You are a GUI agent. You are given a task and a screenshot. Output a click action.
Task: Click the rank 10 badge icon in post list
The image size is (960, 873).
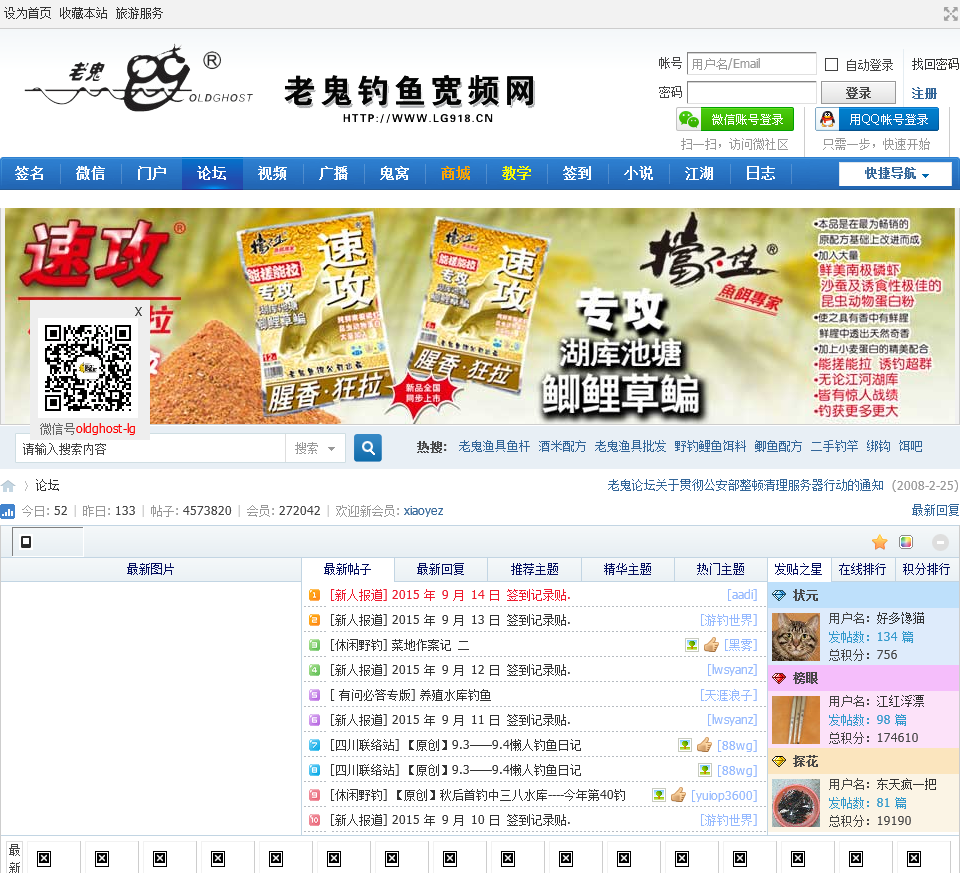pos(314,820)
